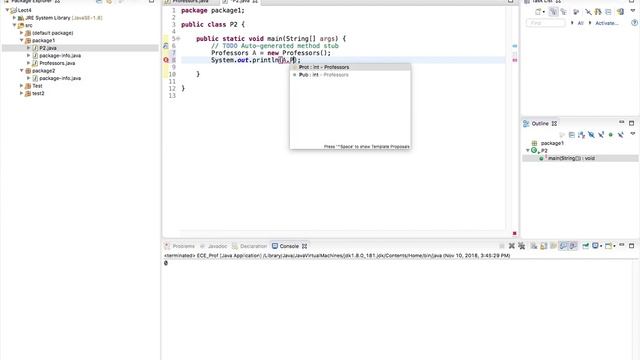Click the New Task icon in Task List
Image resolution: width=640 pixels, height=360 pixels.
[x=538, y=12]
